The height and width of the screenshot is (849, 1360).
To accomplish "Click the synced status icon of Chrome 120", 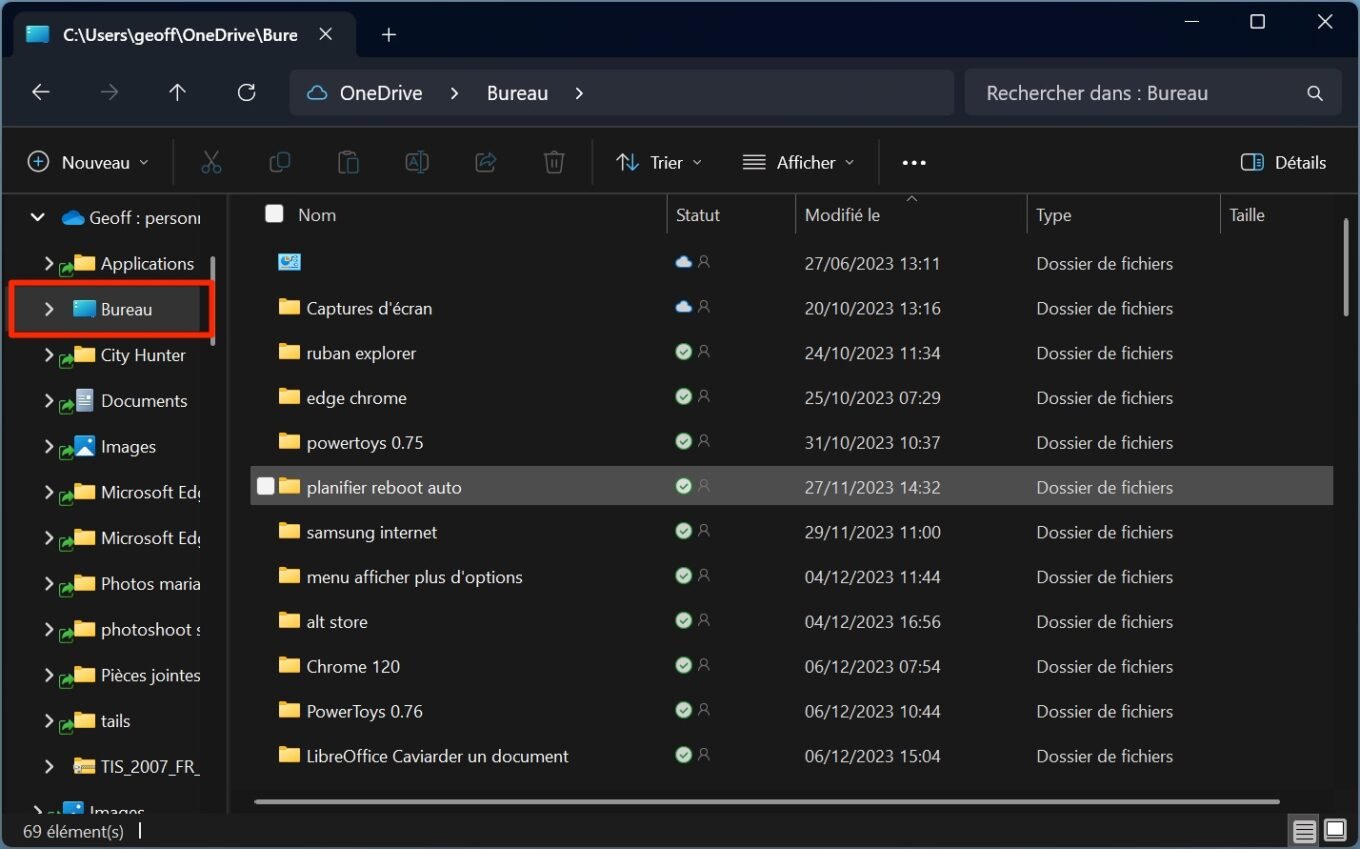I will coord(683,665).
